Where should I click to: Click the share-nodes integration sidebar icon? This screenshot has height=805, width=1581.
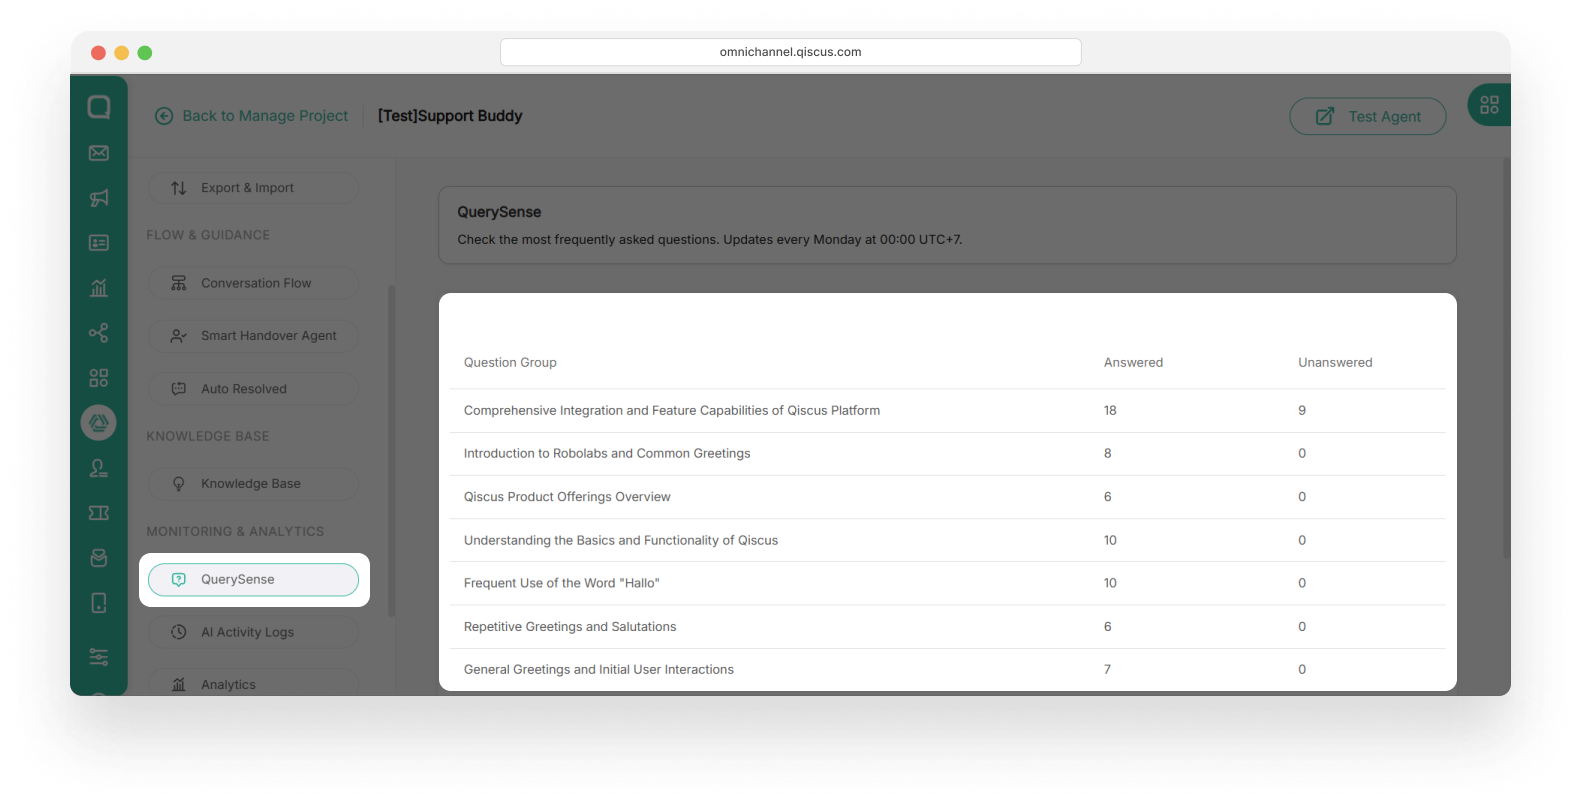99,333
